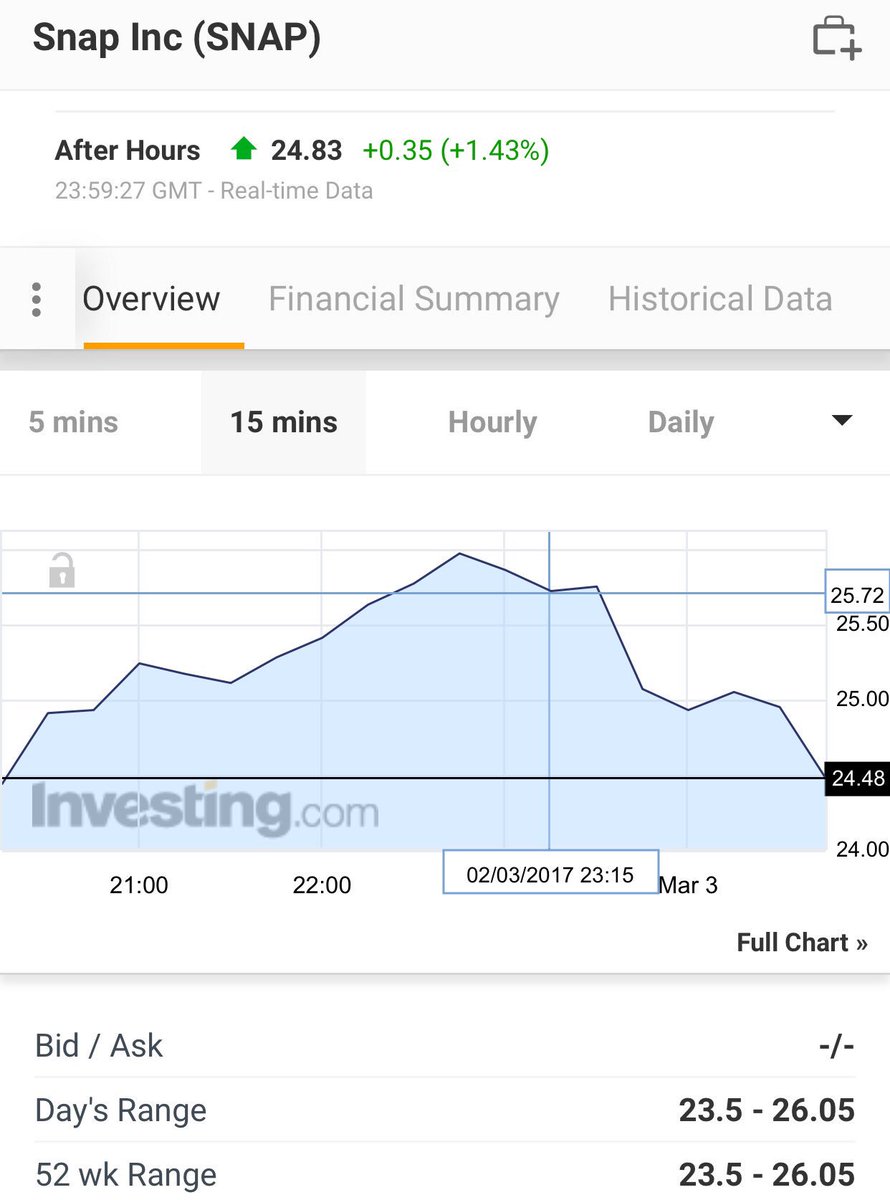890x1200 pixels.
Task: Click the 22:00 time axis label
Action: pos(322,885)
